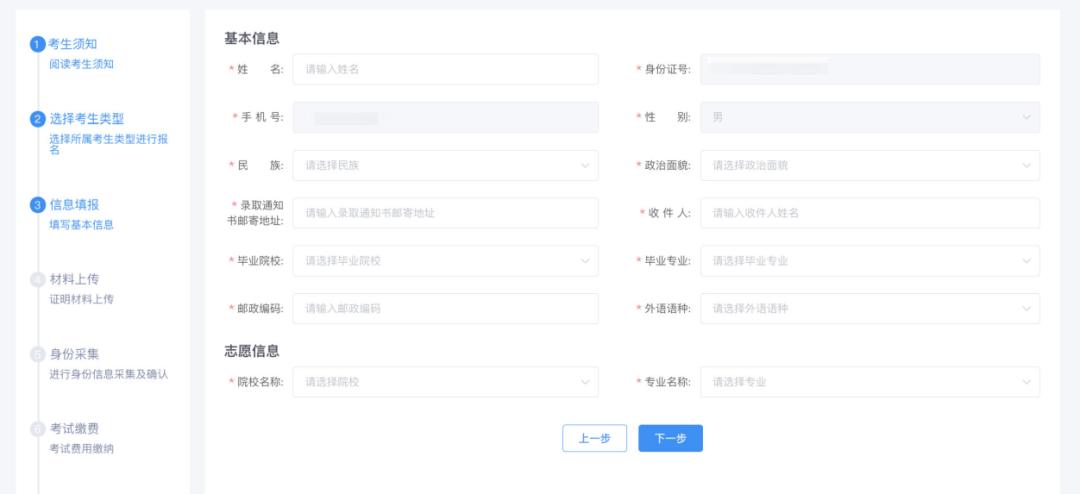
Task: Click the 上一步 button
Action: coord(594,438)
